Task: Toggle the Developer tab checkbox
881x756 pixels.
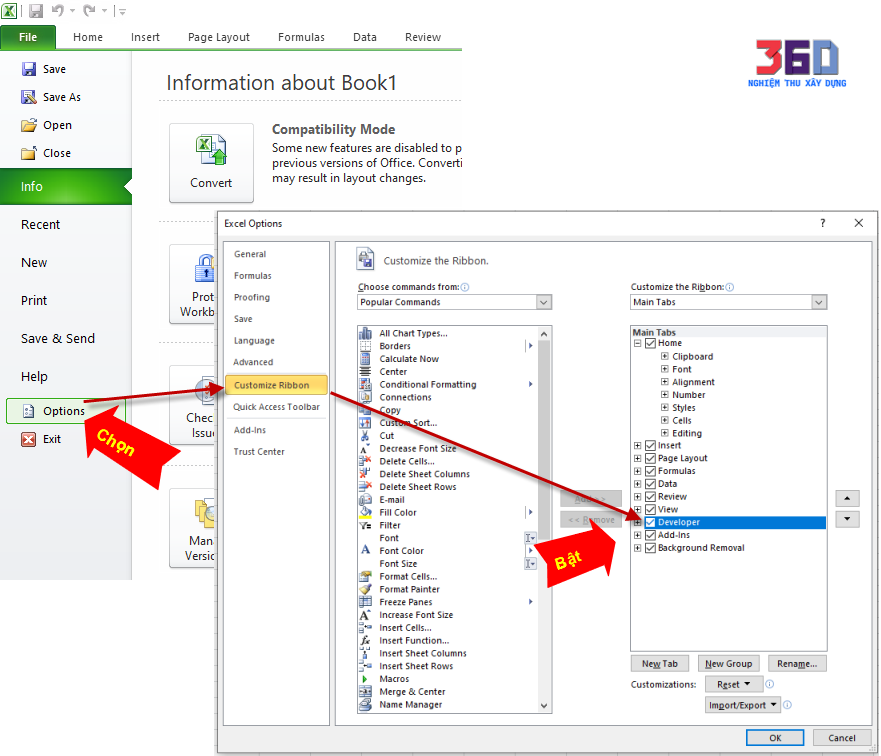Action: tap(651, 522)
